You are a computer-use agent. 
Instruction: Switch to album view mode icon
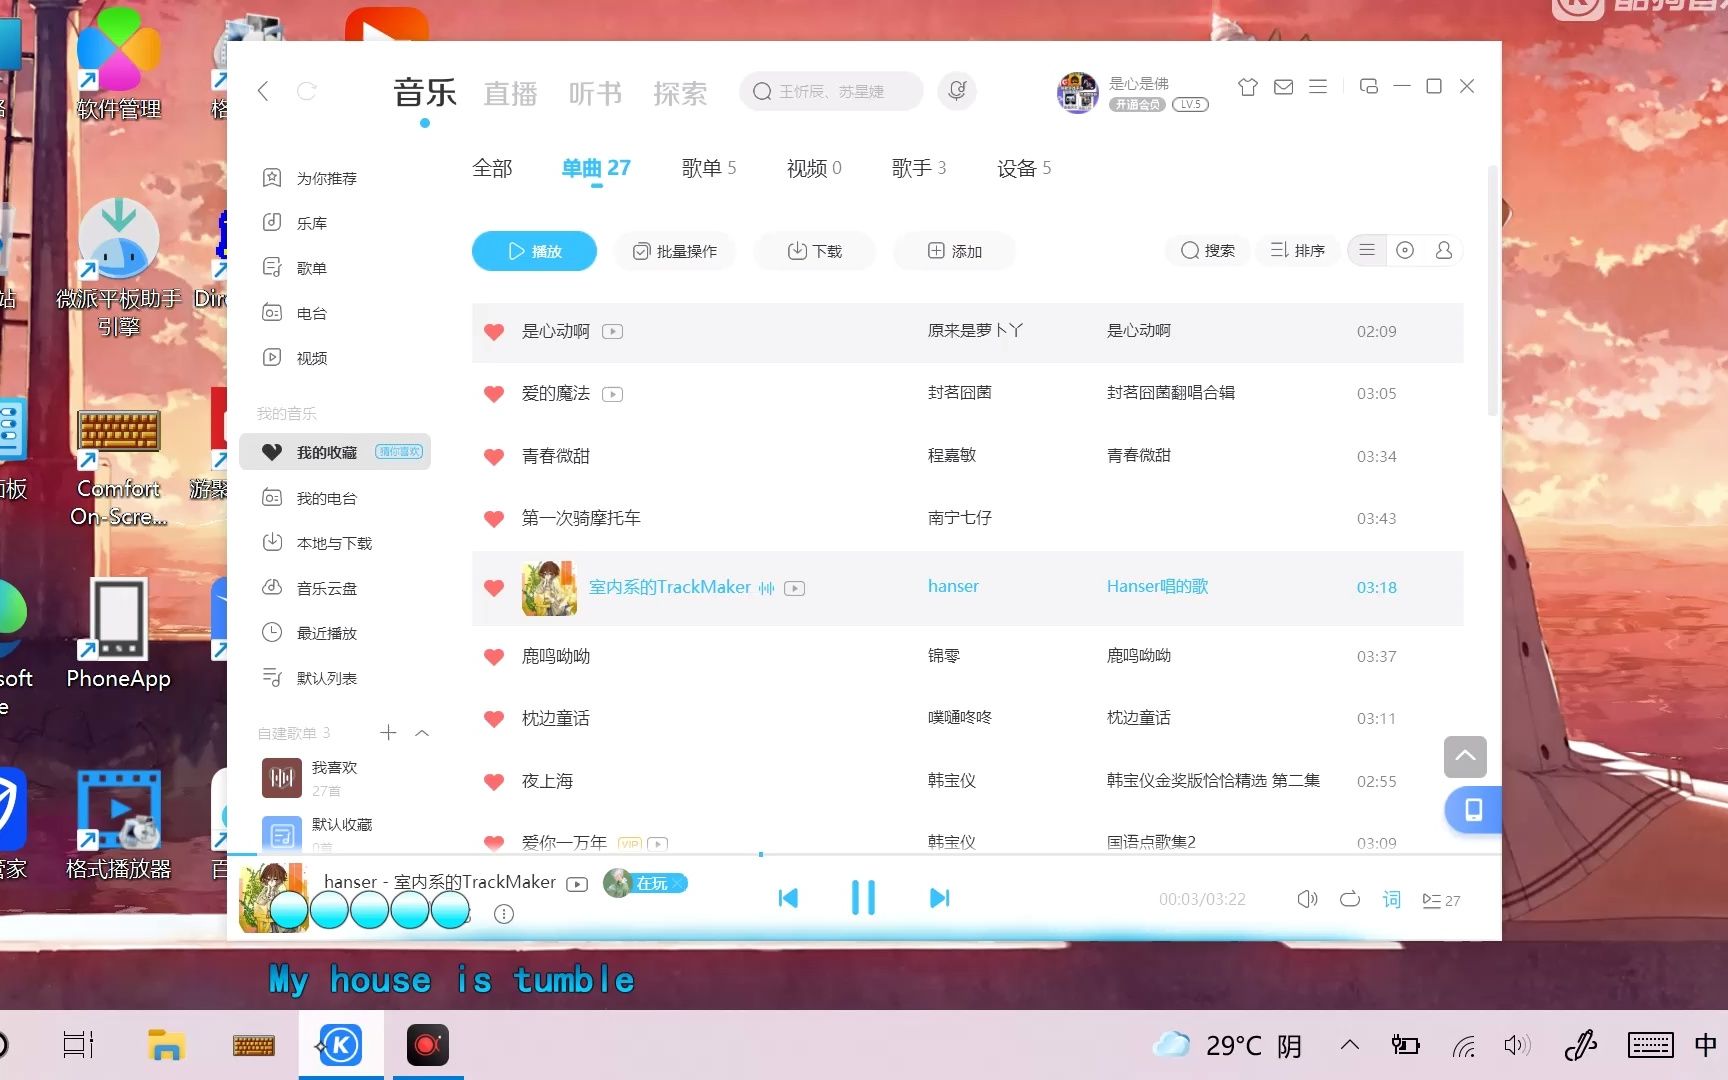[1405, 250]
